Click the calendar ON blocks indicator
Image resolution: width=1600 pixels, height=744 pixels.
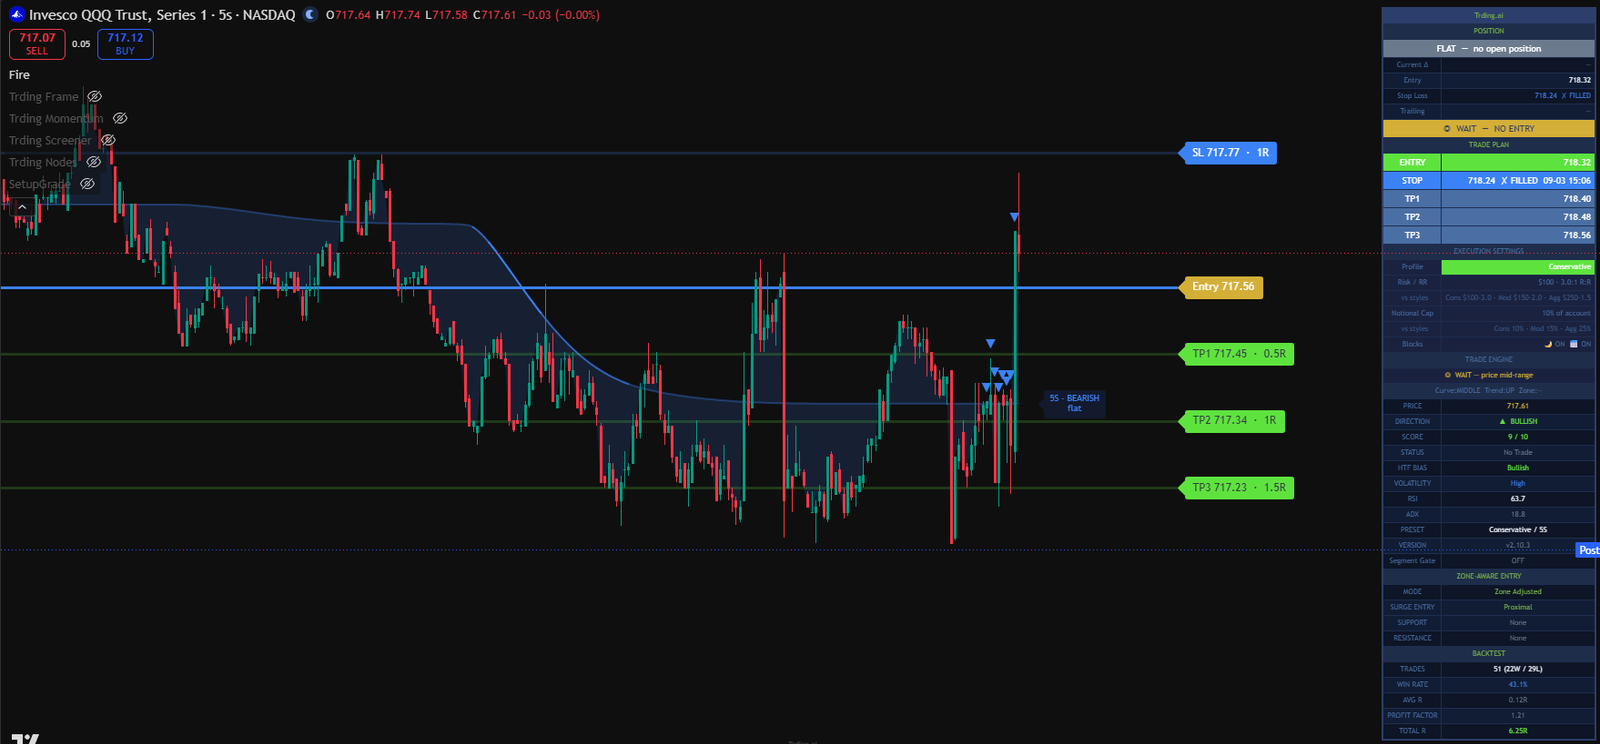tap(1581, 344)
